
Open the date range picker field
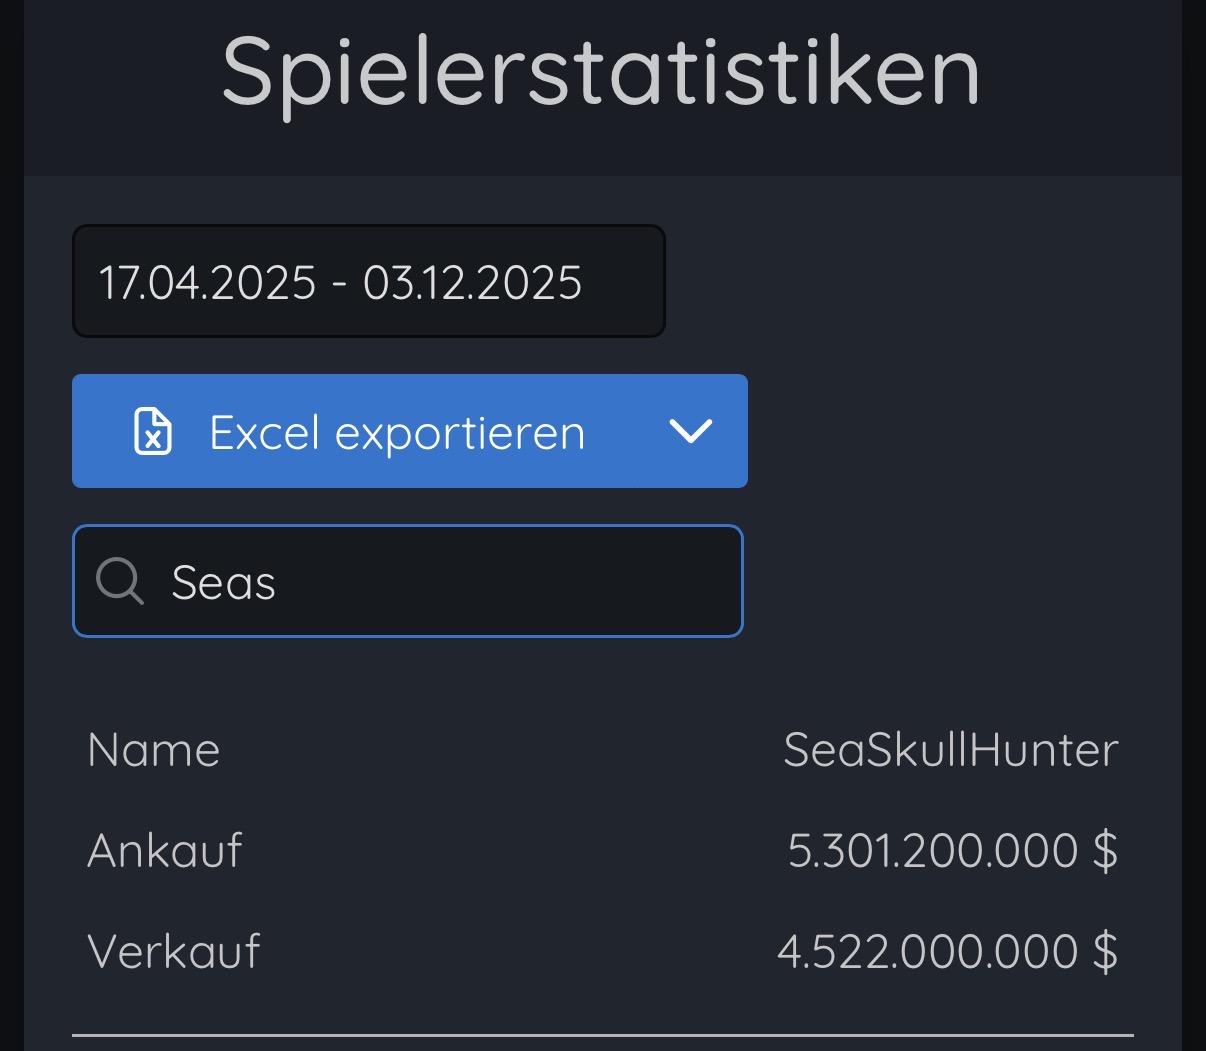[x=369, y=281]
